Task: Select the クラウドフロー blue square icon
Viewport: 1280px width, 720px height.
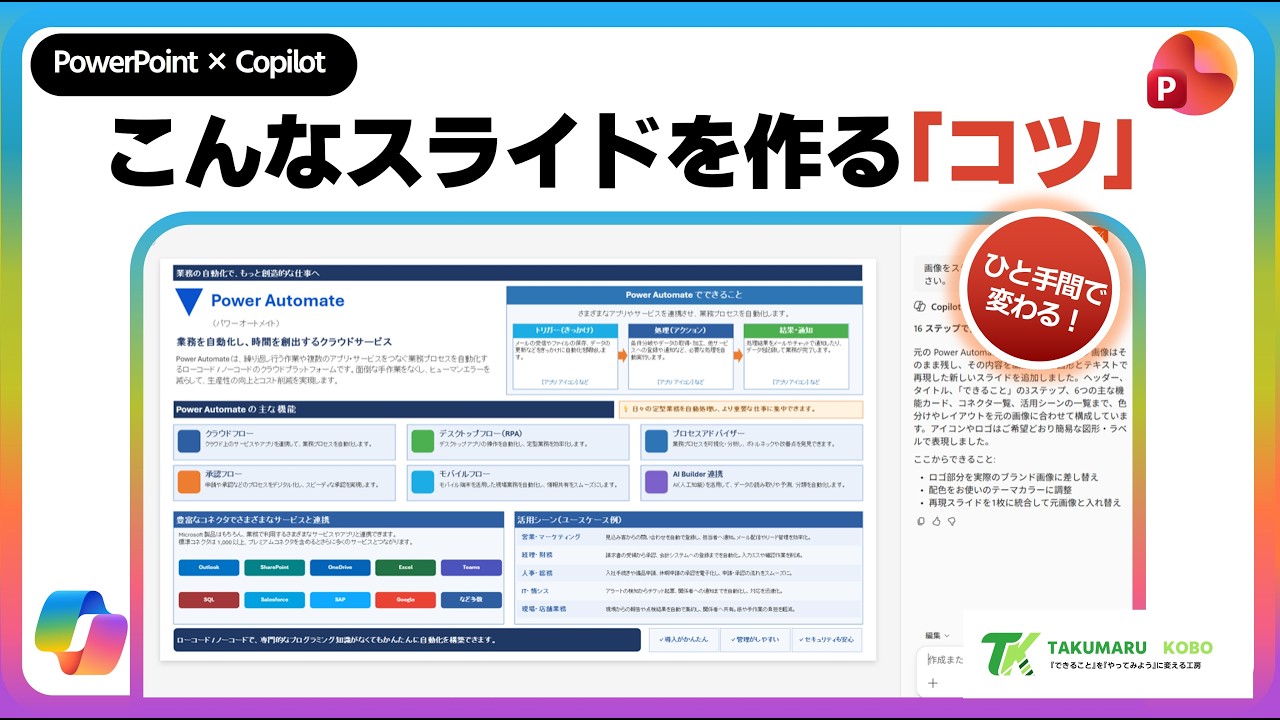Action: pyautogui.click(x=189, y=441)
